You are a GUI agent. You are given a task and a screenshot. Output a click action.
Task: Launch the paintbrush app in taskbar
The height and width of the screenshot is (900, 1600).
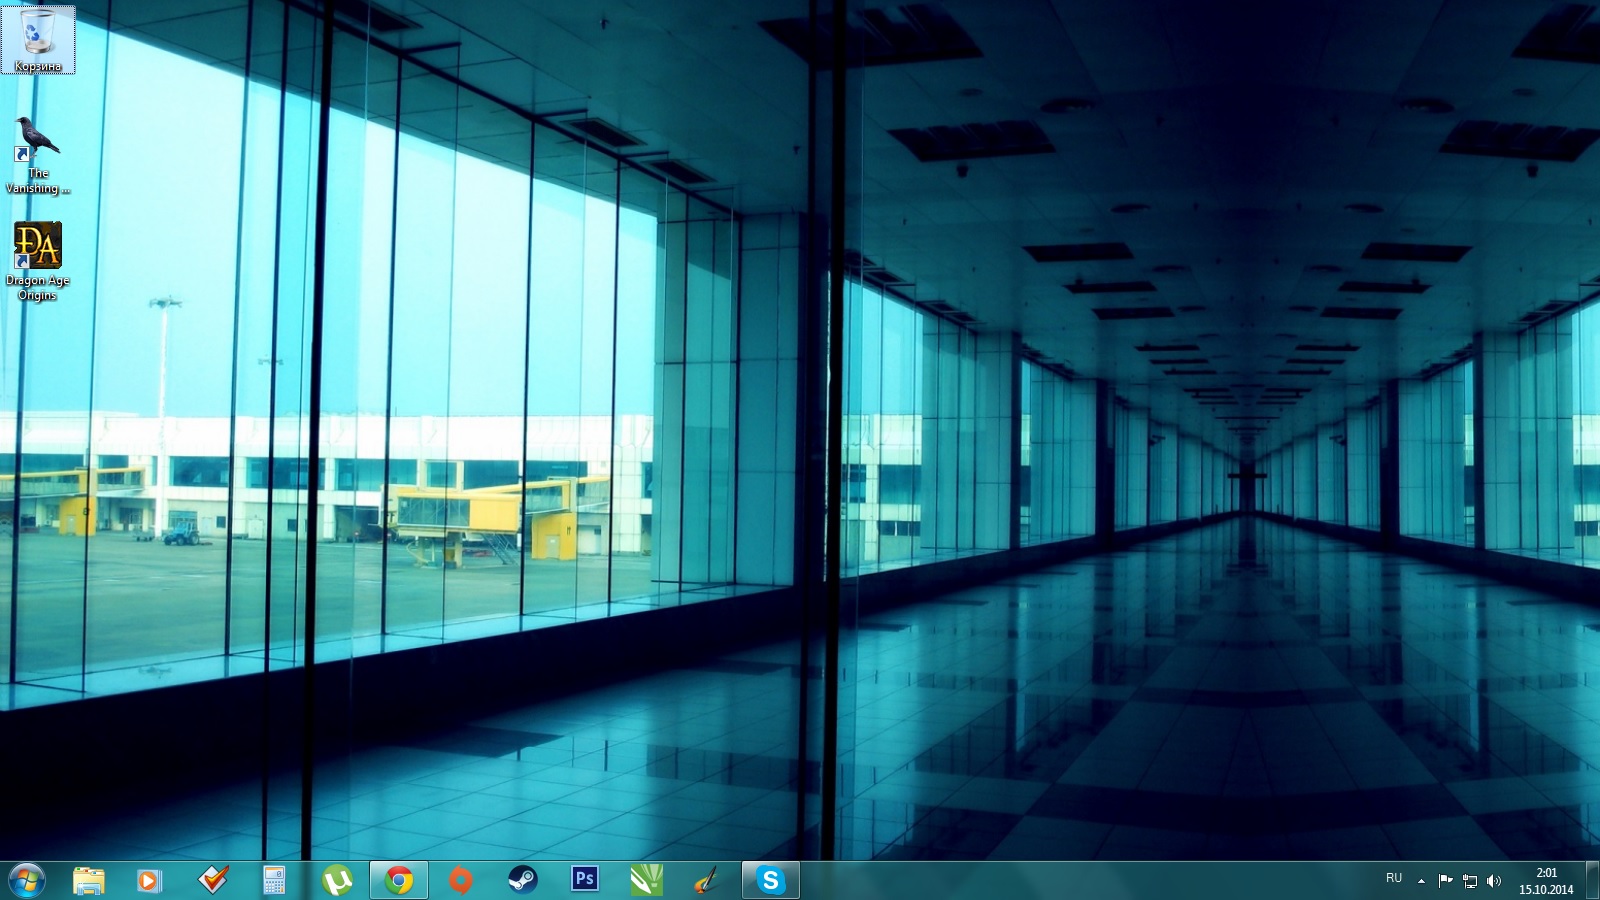(707, 880)
